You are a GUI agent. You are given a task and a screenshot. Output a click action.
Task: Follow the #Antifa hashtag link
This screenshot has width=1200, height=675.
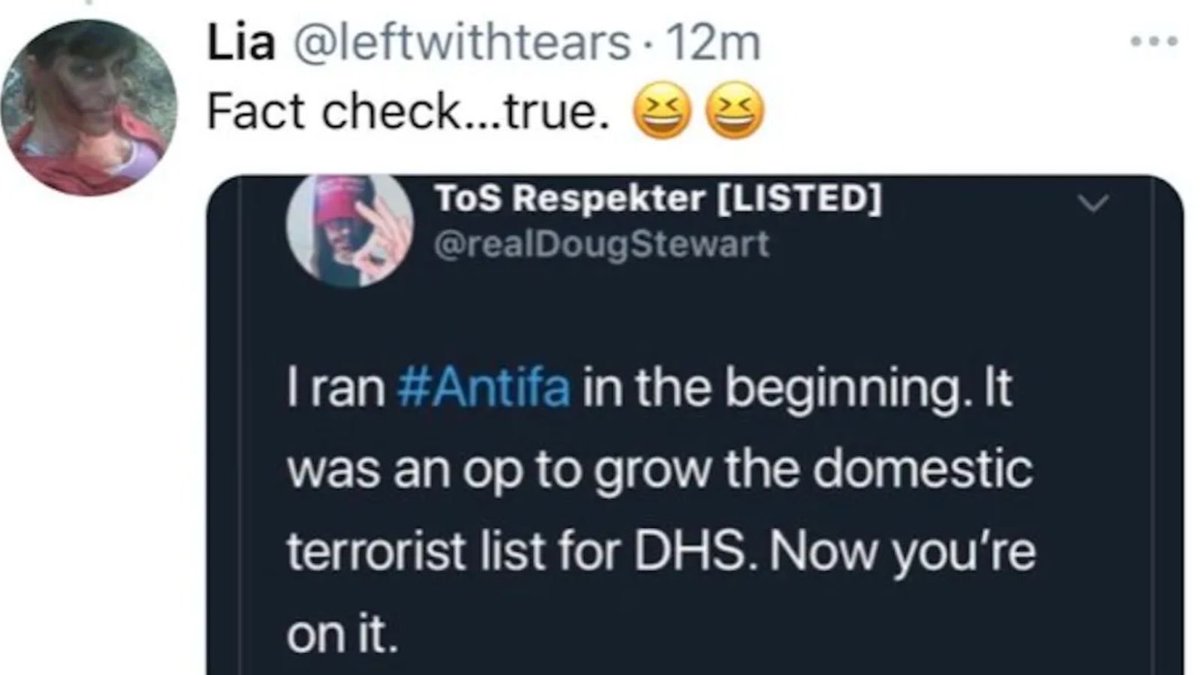[x=483, y=389]
